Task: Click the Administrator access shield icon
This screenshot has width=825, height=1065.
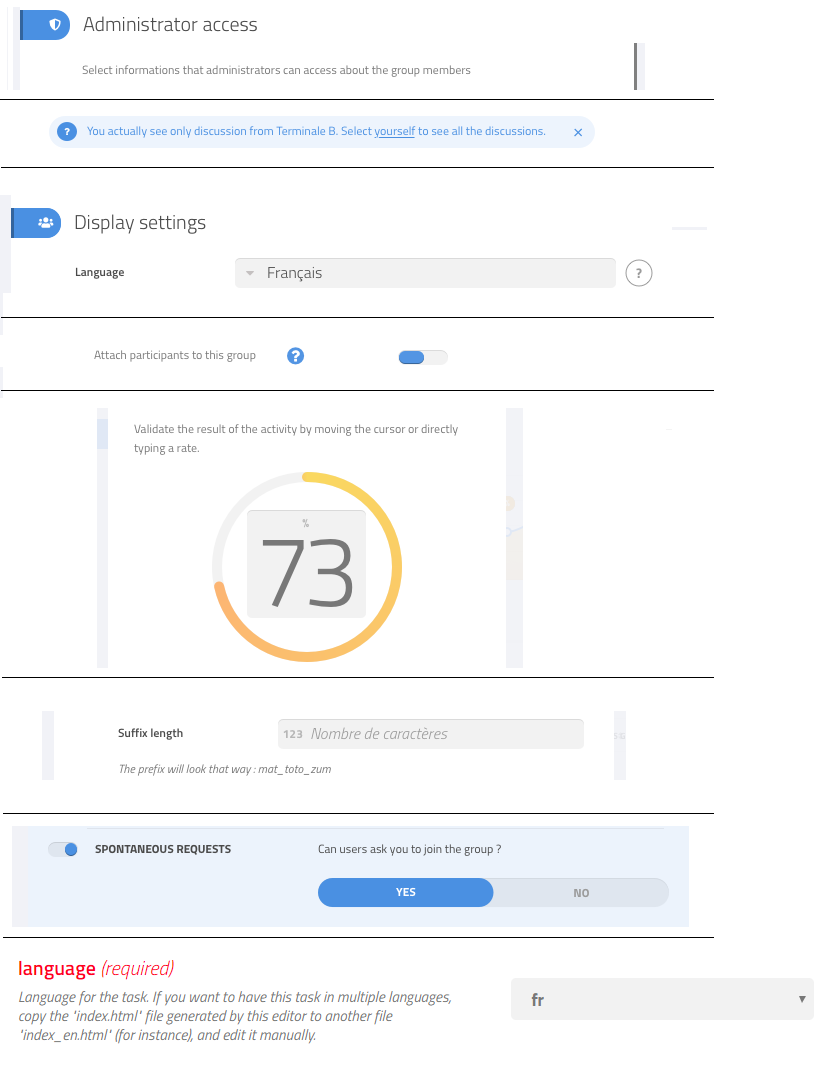Action: [55, 24]
